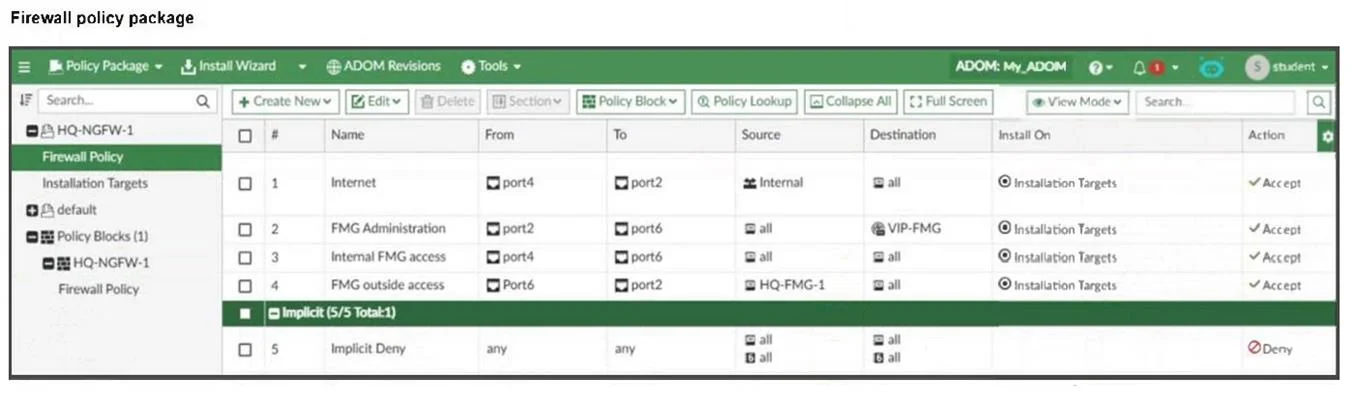Click Collapse All button

pyautogui.click(x=850, y=101)
